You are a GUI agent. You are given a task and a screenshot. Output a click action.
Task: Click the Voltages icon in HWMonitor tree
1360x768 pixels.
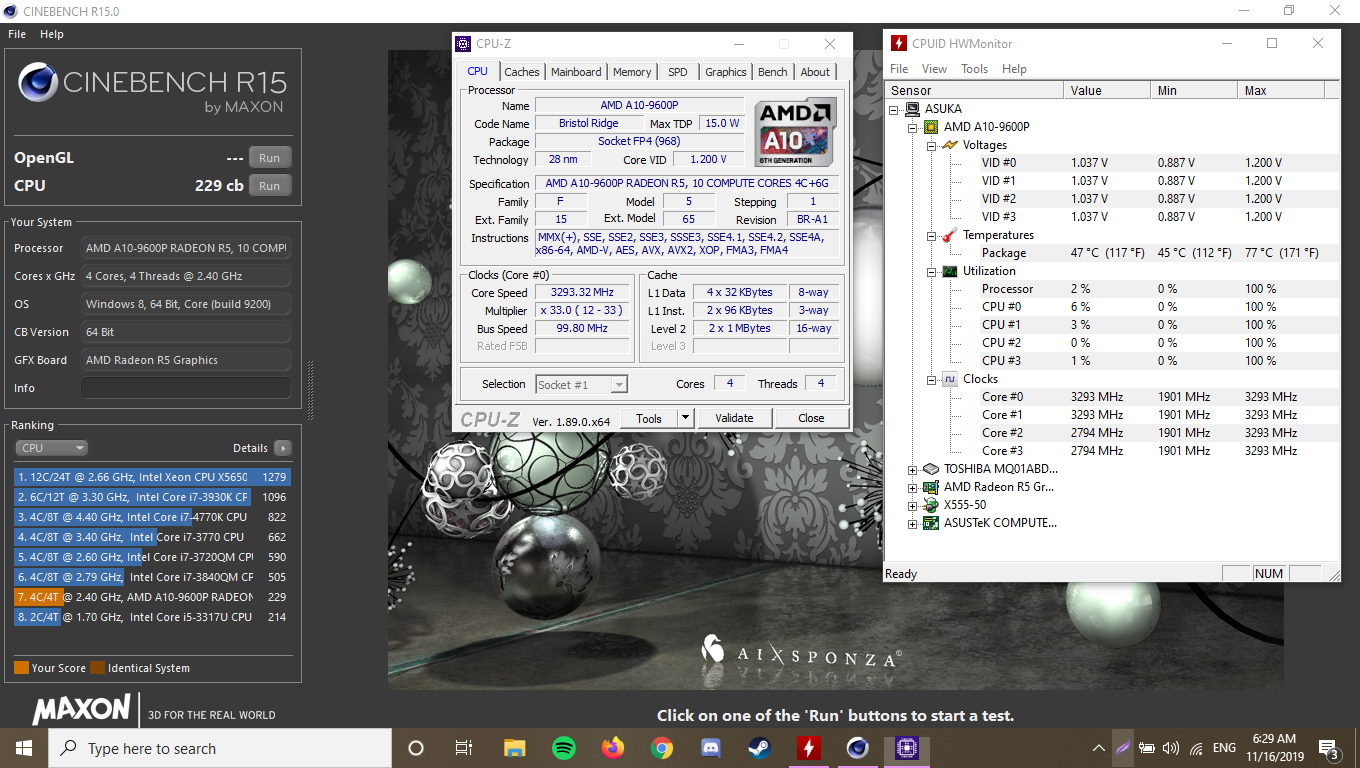click(x=950, y=145)
